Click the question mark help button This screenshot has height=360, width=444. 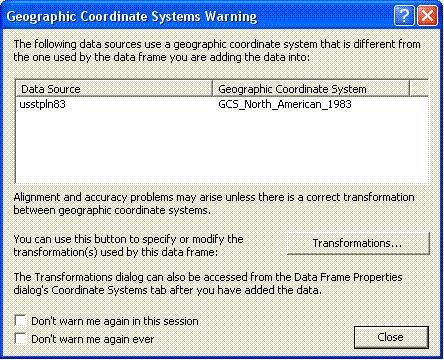click(x=404, y=15)
